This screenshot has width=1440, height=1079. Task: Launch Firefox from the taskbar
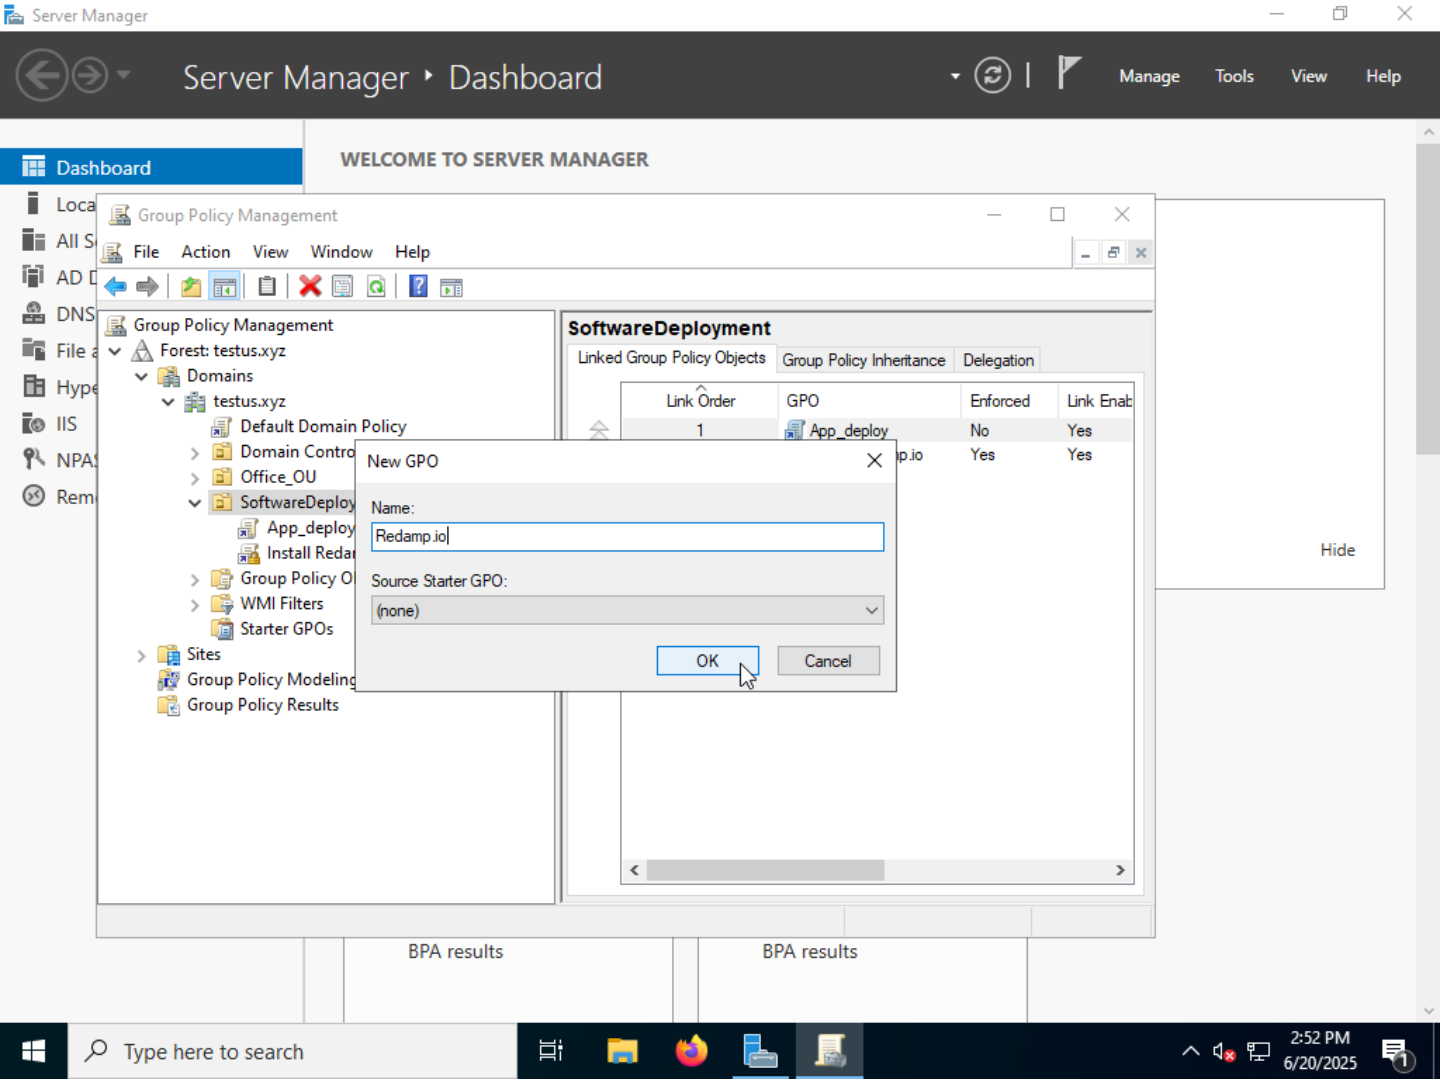[691, 1051]
